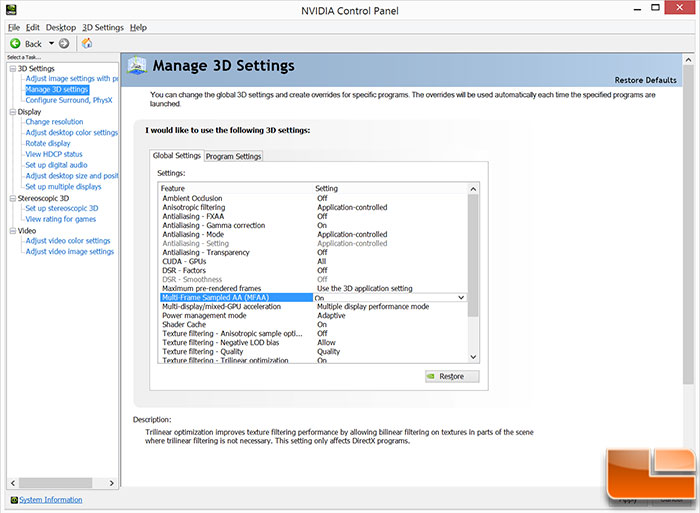Click the Home icon in toolbar
This screenshot has height=513, width=700.
coord(87,43)
